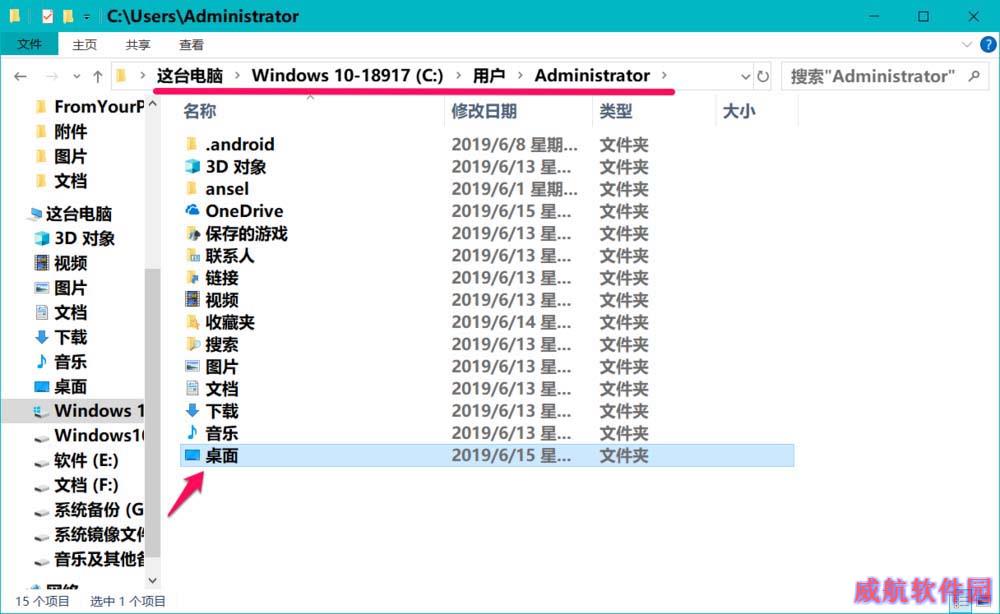Viewport: 1000px width, 614px height.
Task: Select the 桌面 folder icon in file list
Action: pyautogui.click(x=192, y=455)
